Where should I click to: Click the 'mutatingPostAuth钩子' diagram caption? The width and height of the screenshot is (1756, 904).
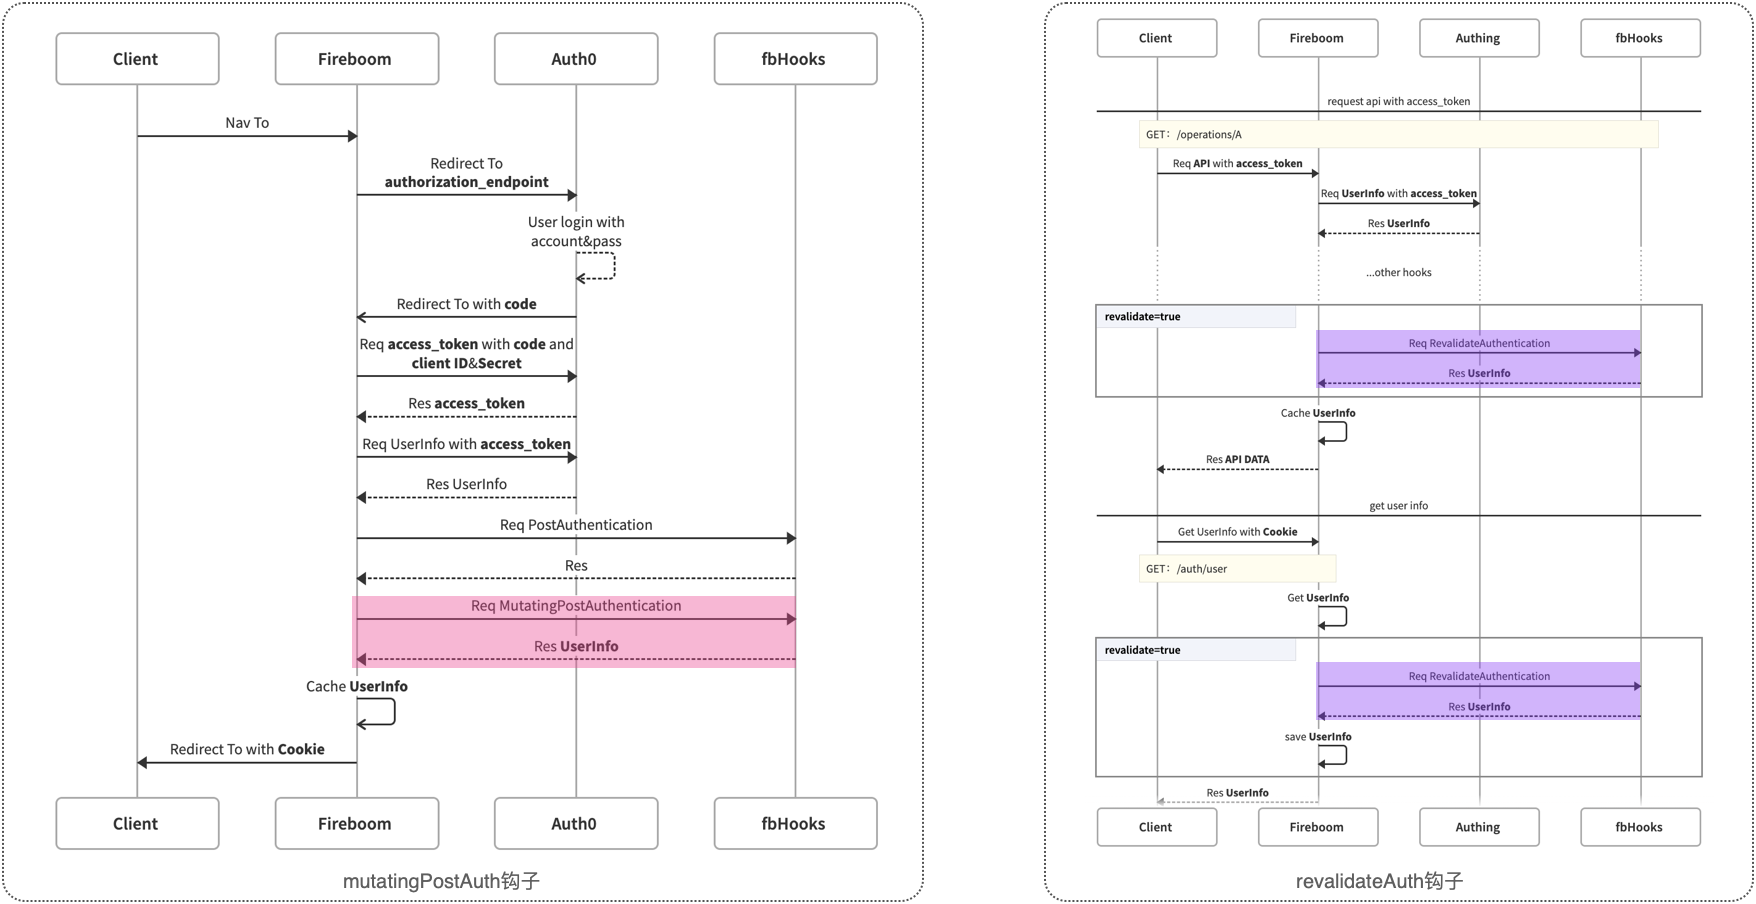point(441,881)
